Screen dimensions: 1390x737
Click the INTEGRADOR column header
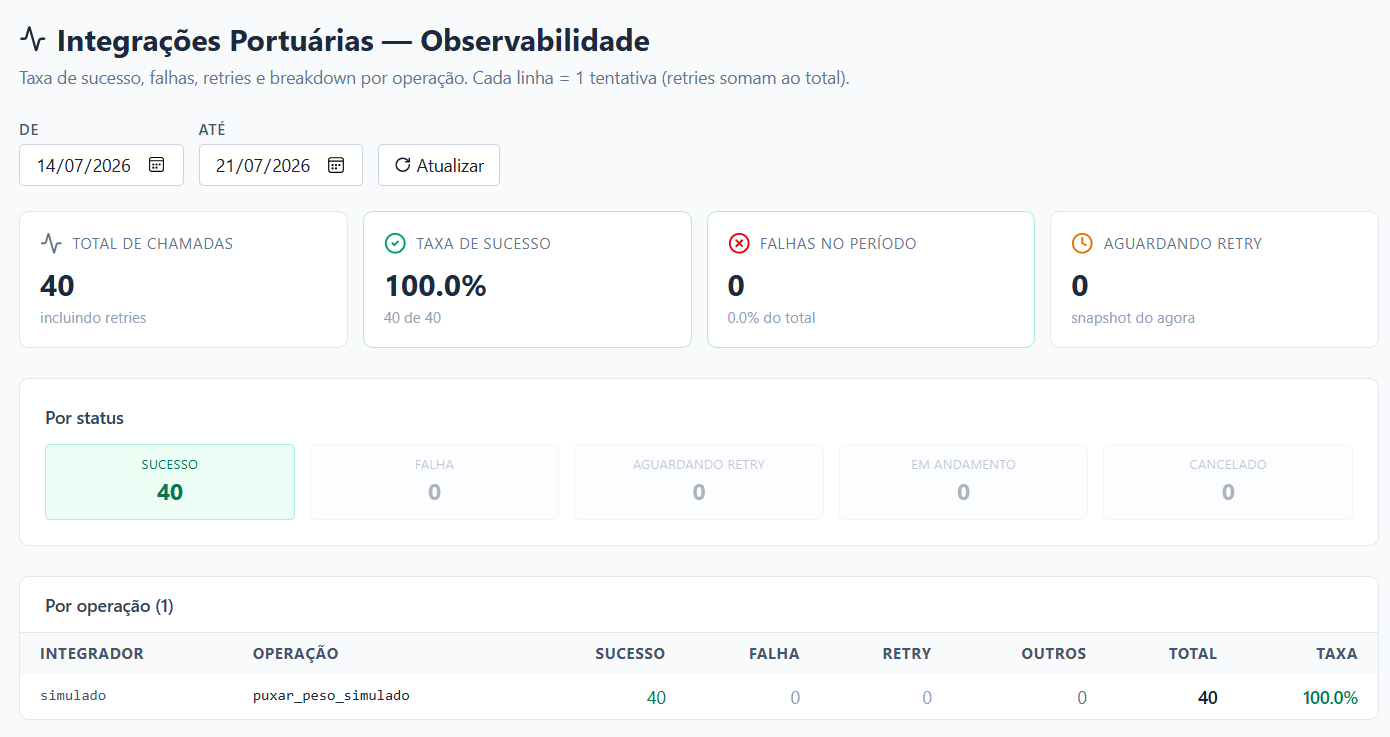point(92,653)
